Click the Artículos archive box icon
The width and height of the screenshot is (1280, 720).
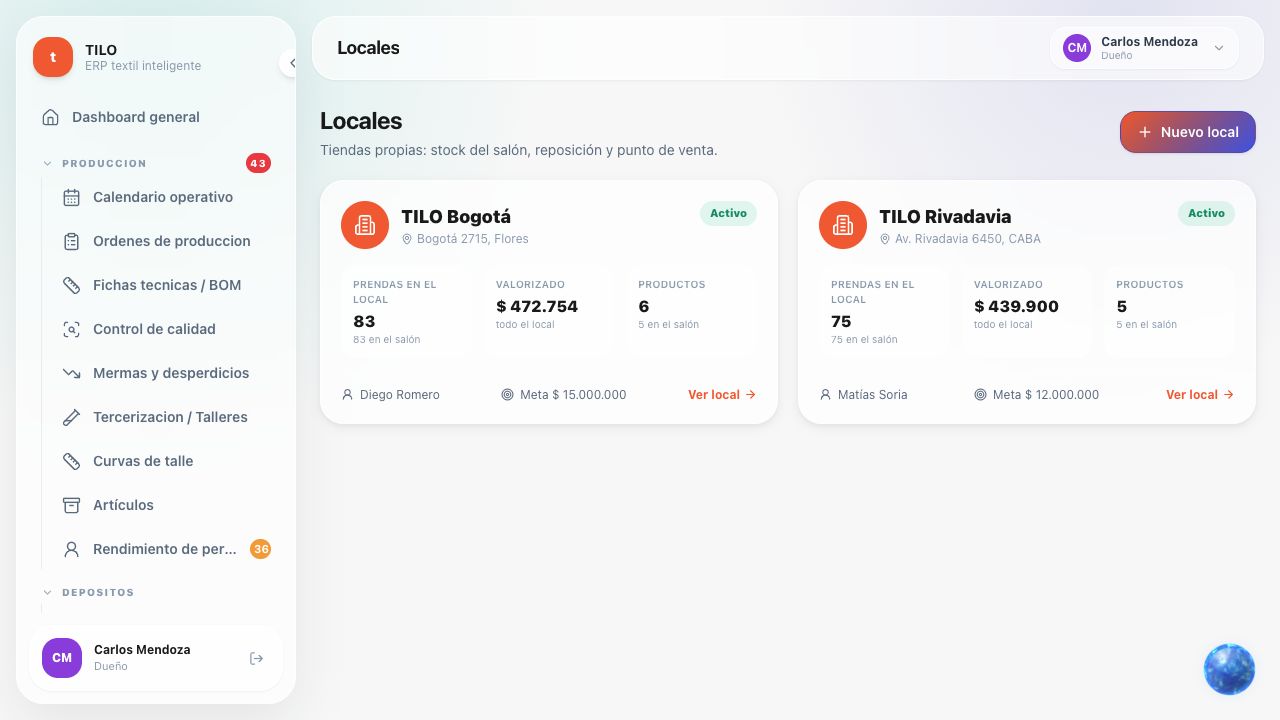pos(71,505)
